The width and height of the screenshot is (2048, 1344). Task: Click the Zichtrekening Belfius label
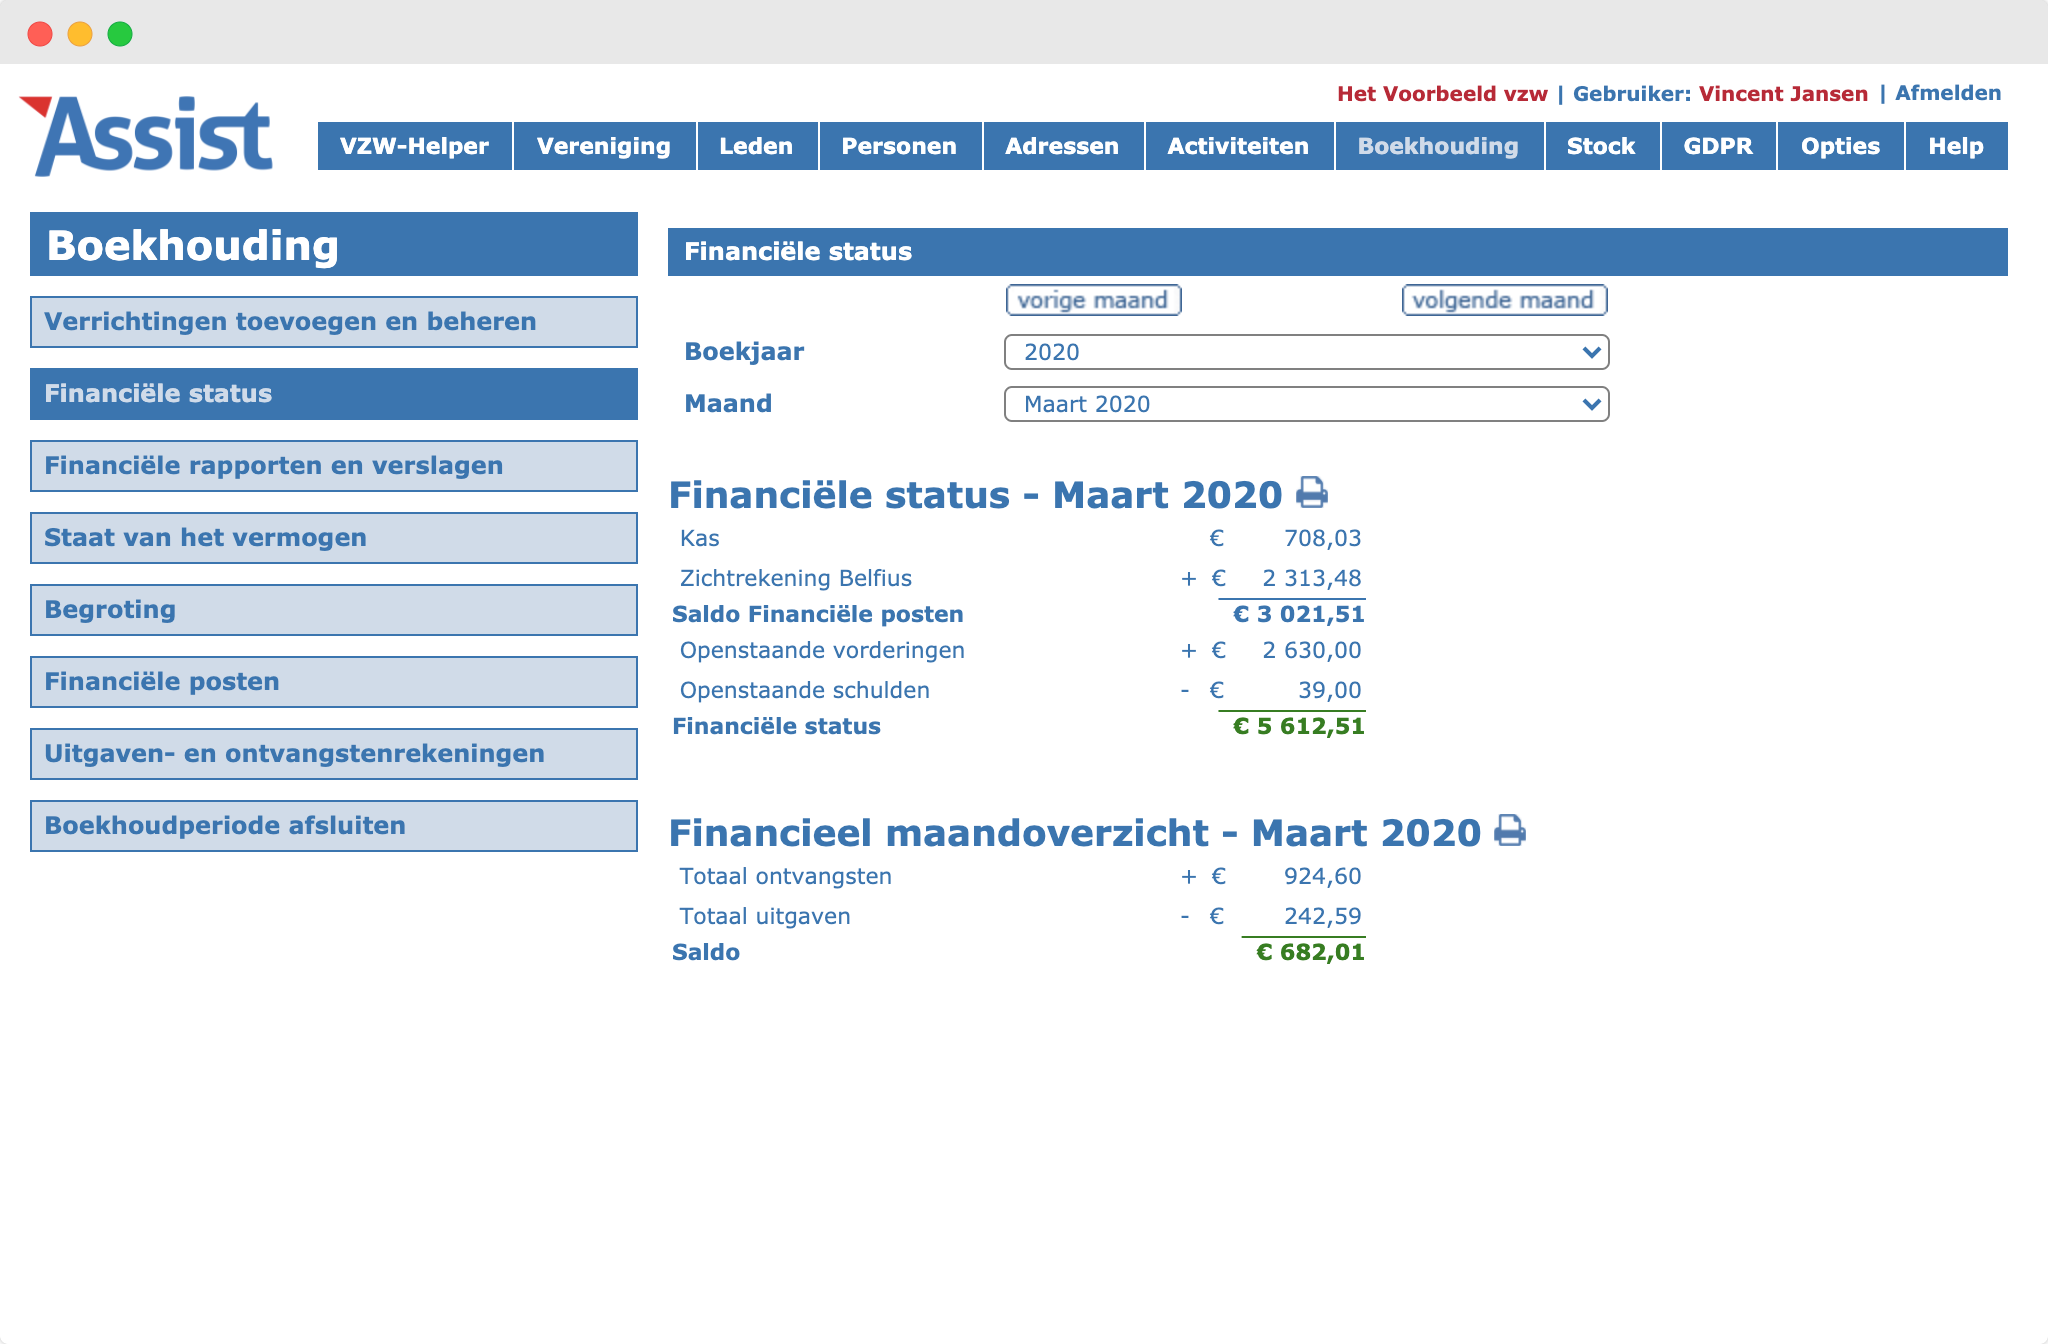point(796,578)
